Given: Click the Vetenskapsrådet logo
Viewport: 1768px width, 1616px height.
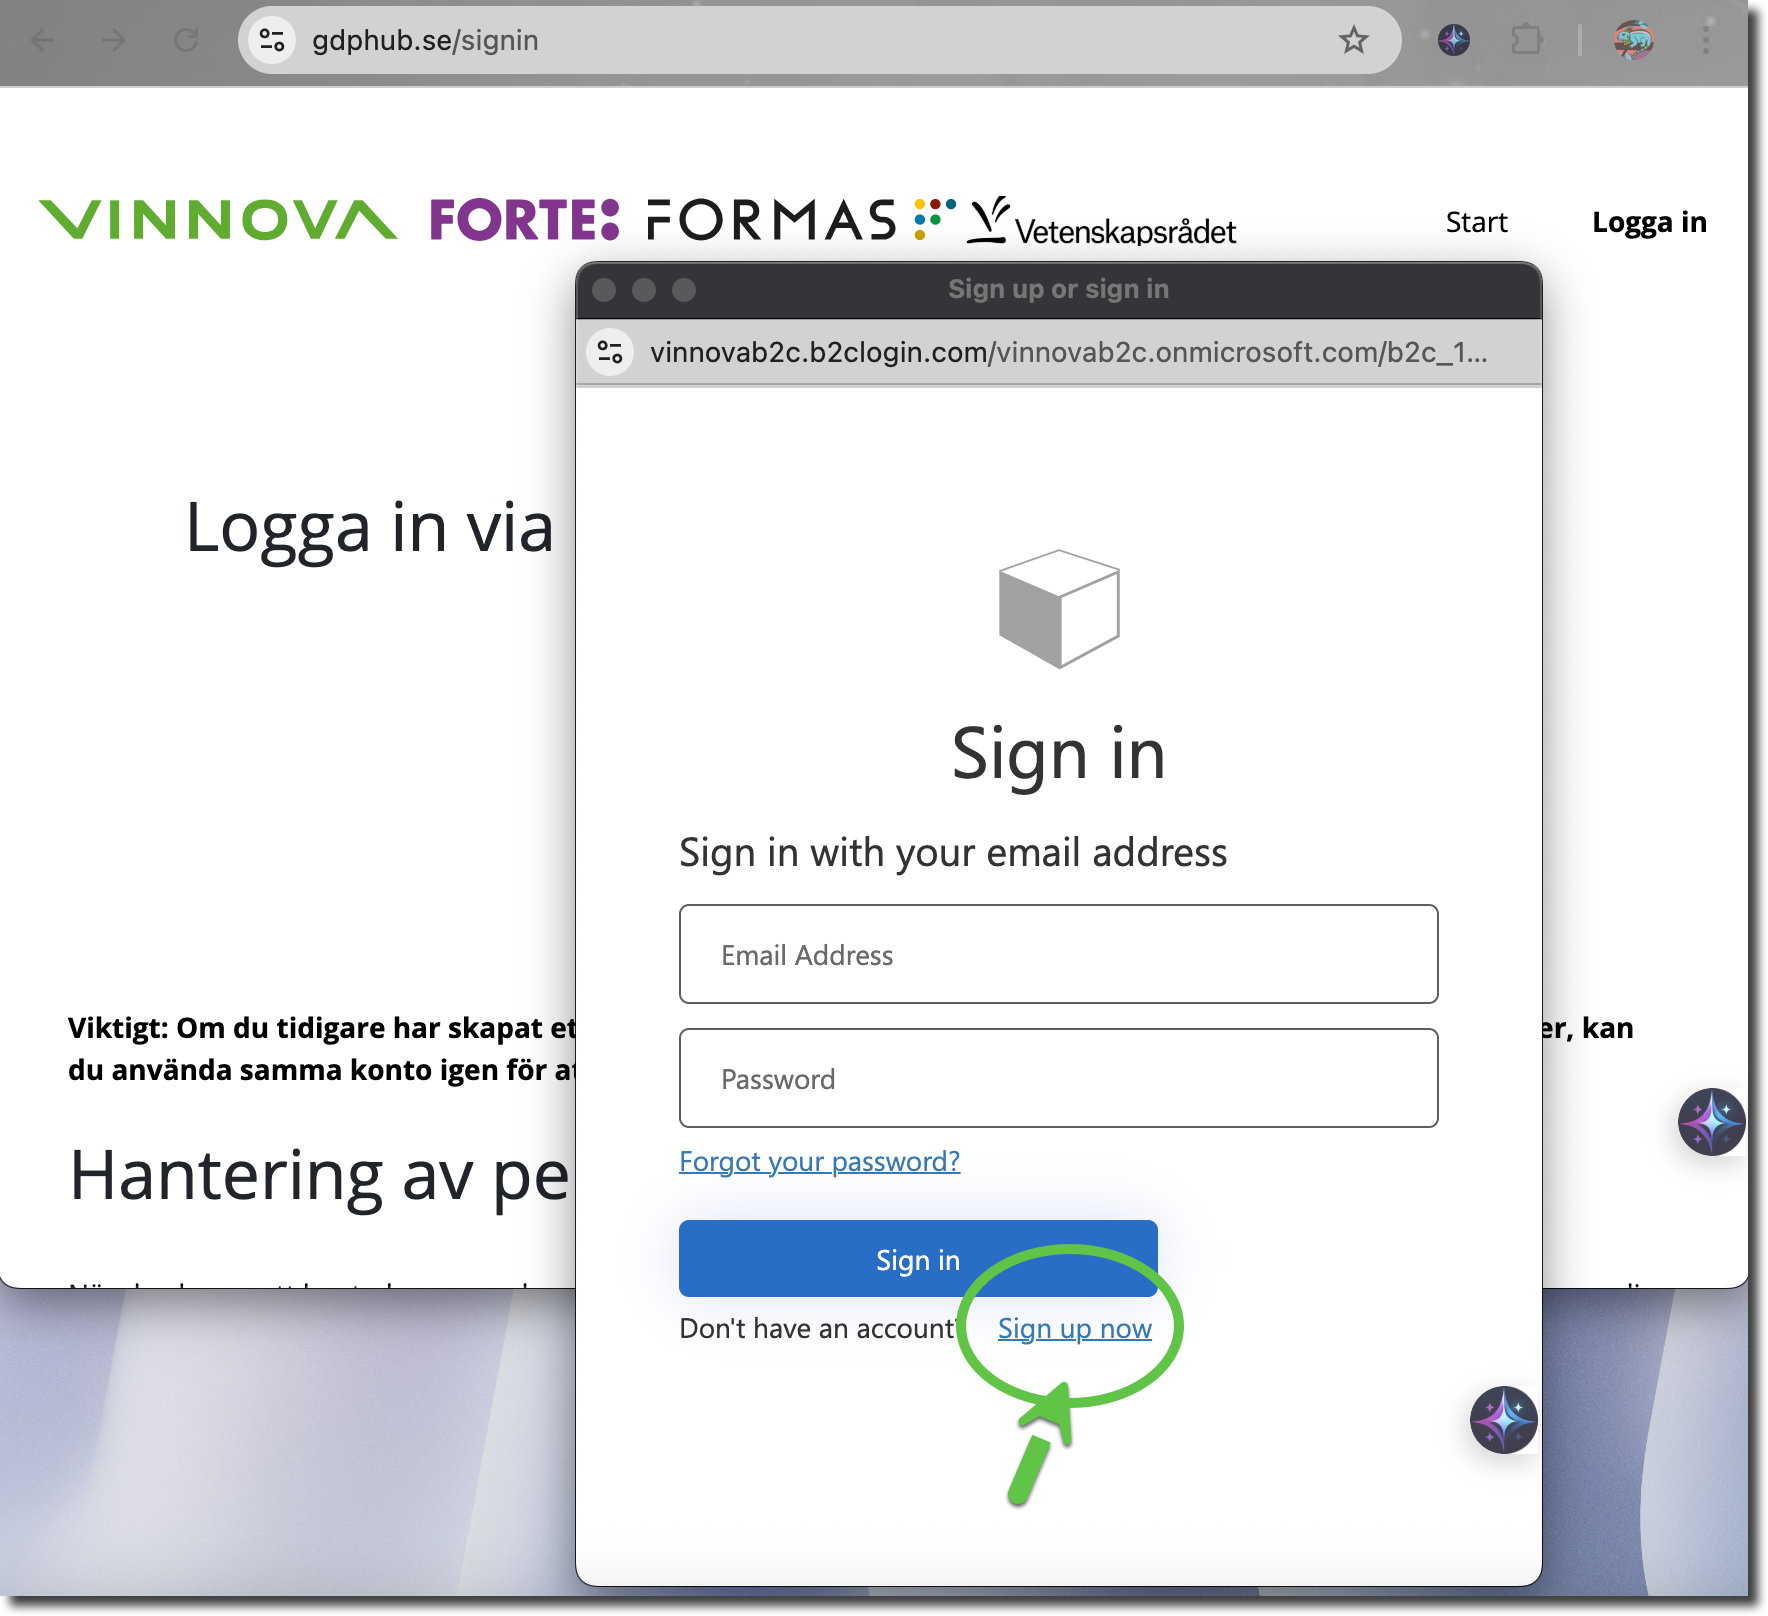Looking at the screenshot, I should click(1102, 224).
